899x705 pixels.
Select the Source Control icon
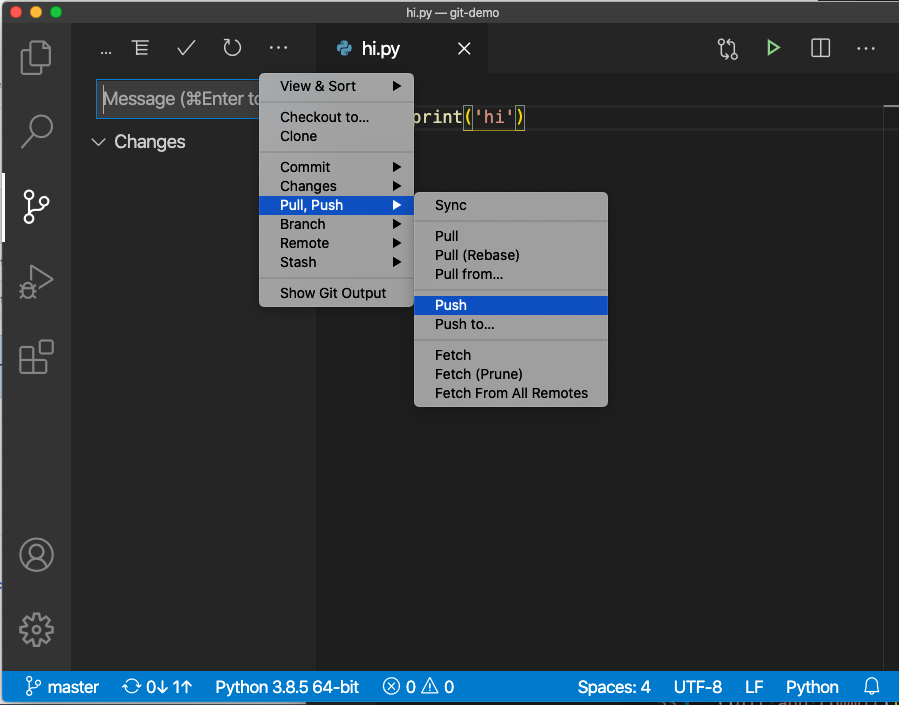[x=36, y=206]
